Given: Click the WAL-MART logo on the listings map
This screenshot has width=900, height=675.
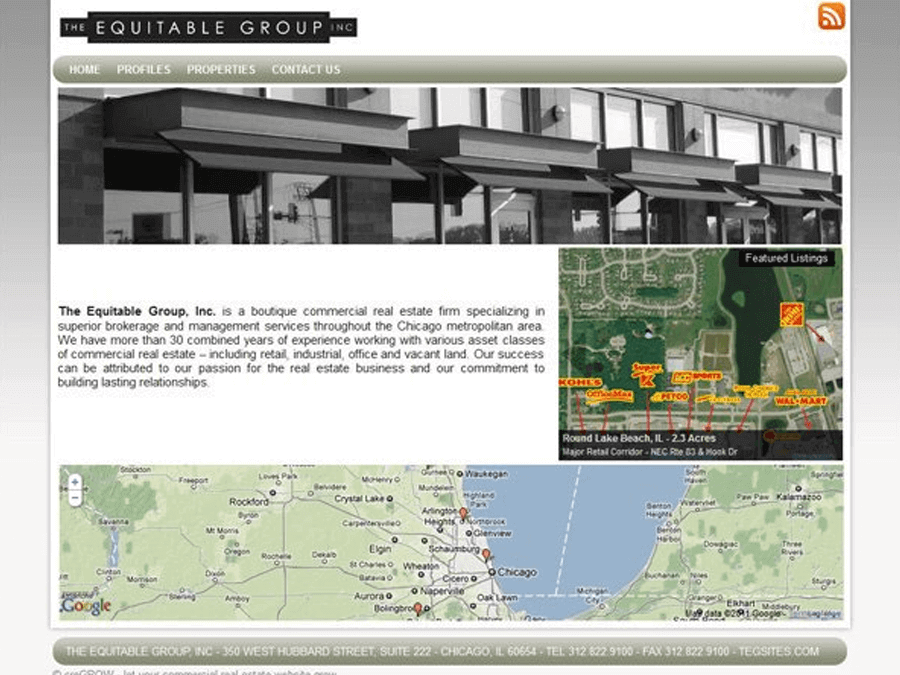Looking at the screenshot, I should [802, 400].
